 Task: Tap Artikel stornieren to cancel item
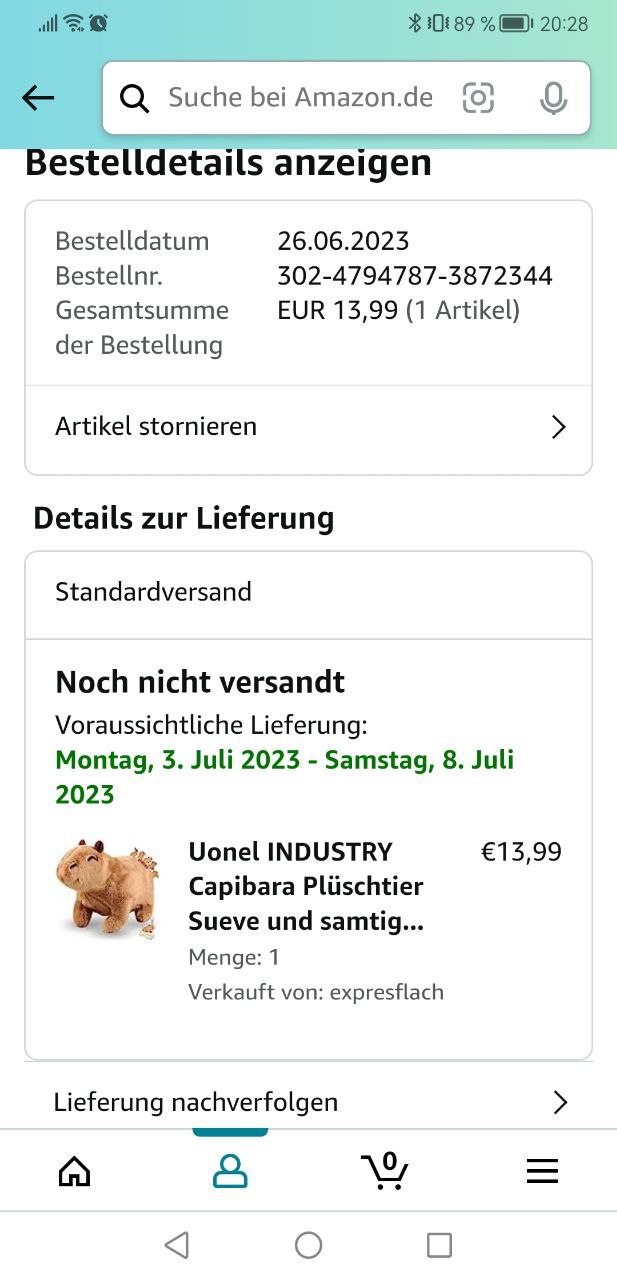156,427
